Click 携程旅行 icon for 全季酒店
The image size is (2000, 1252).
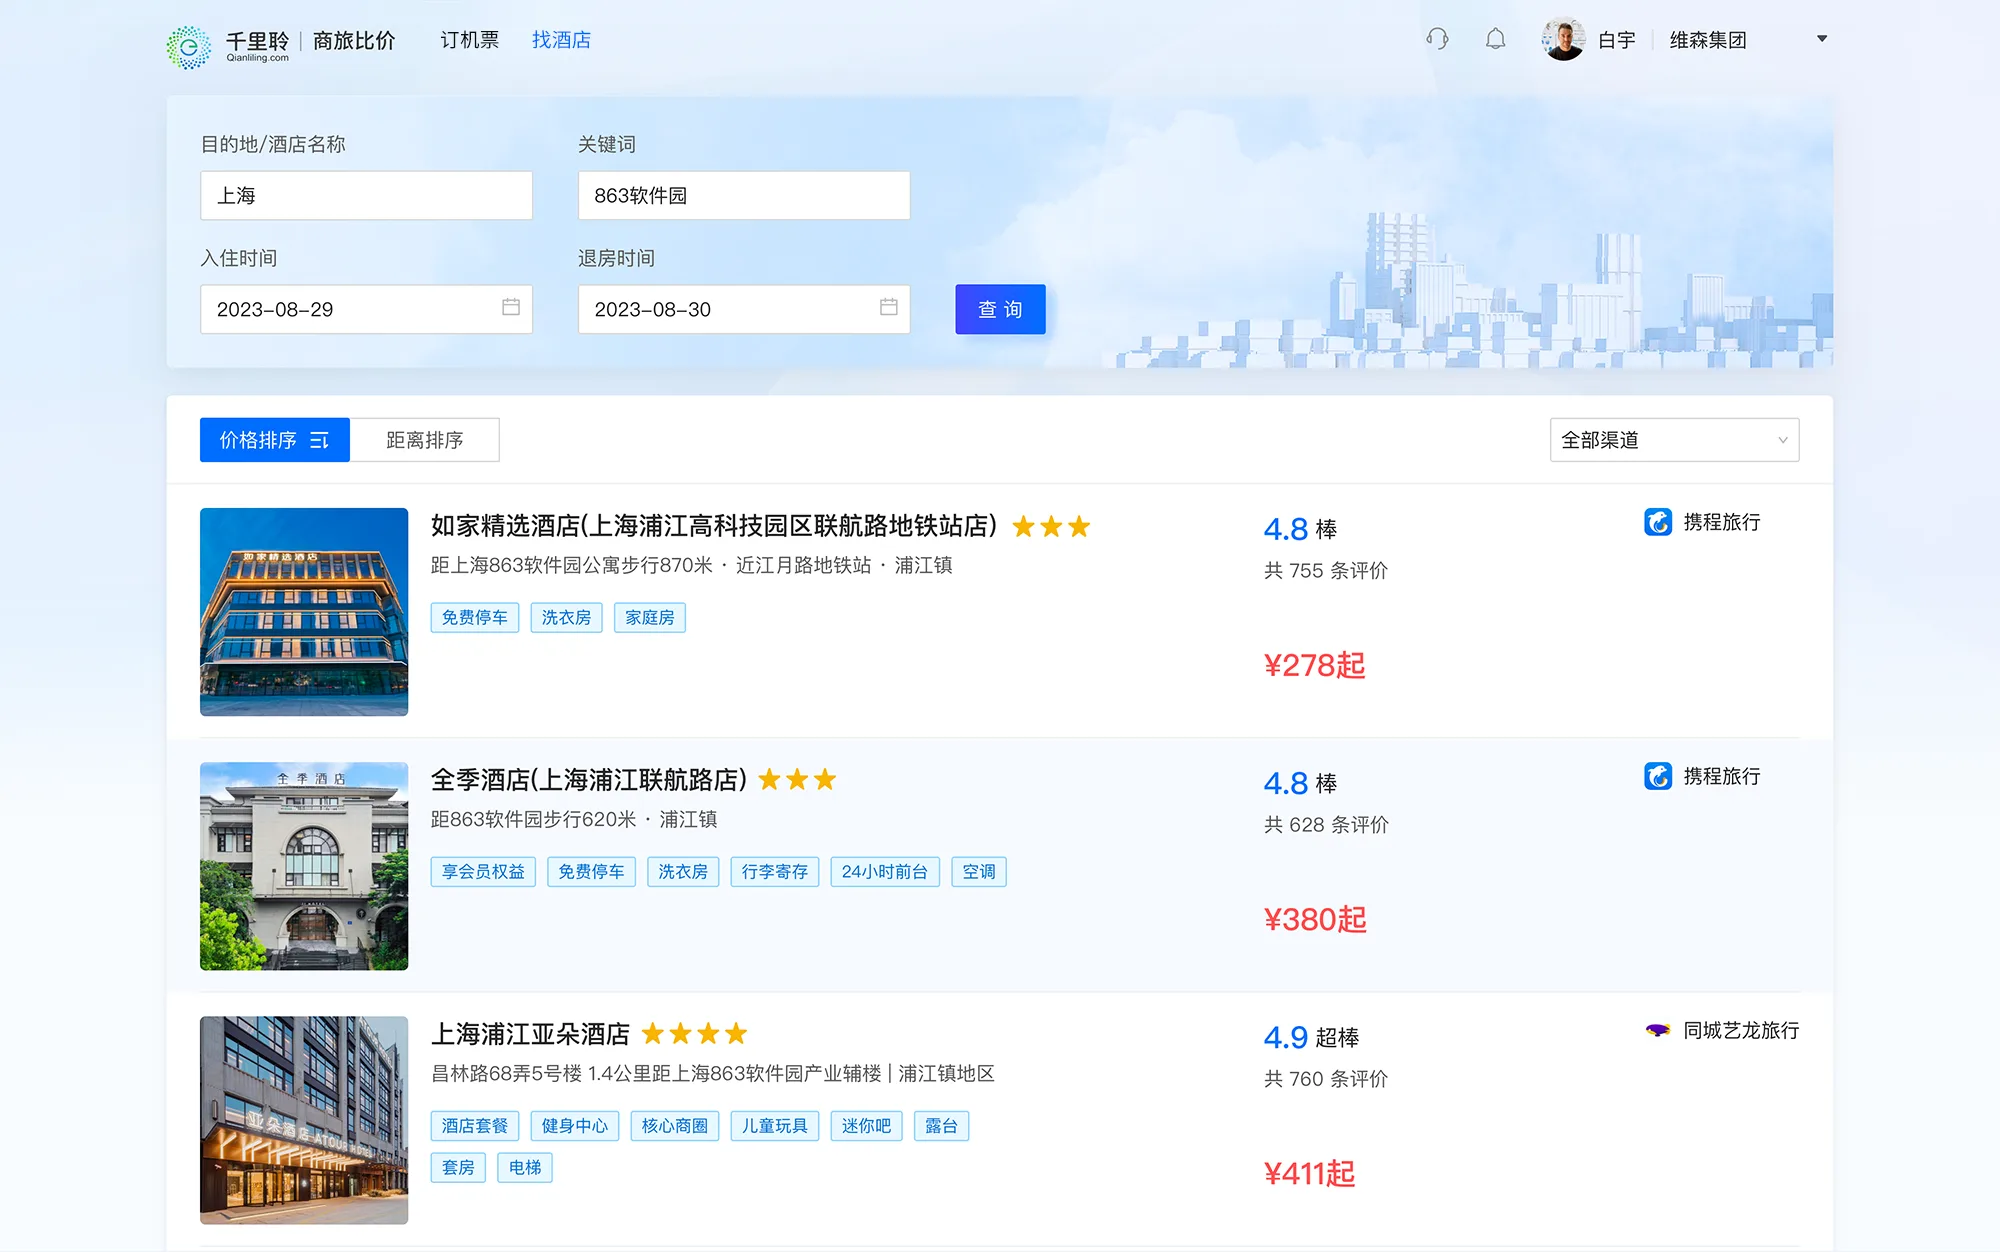coord(1658,776)
